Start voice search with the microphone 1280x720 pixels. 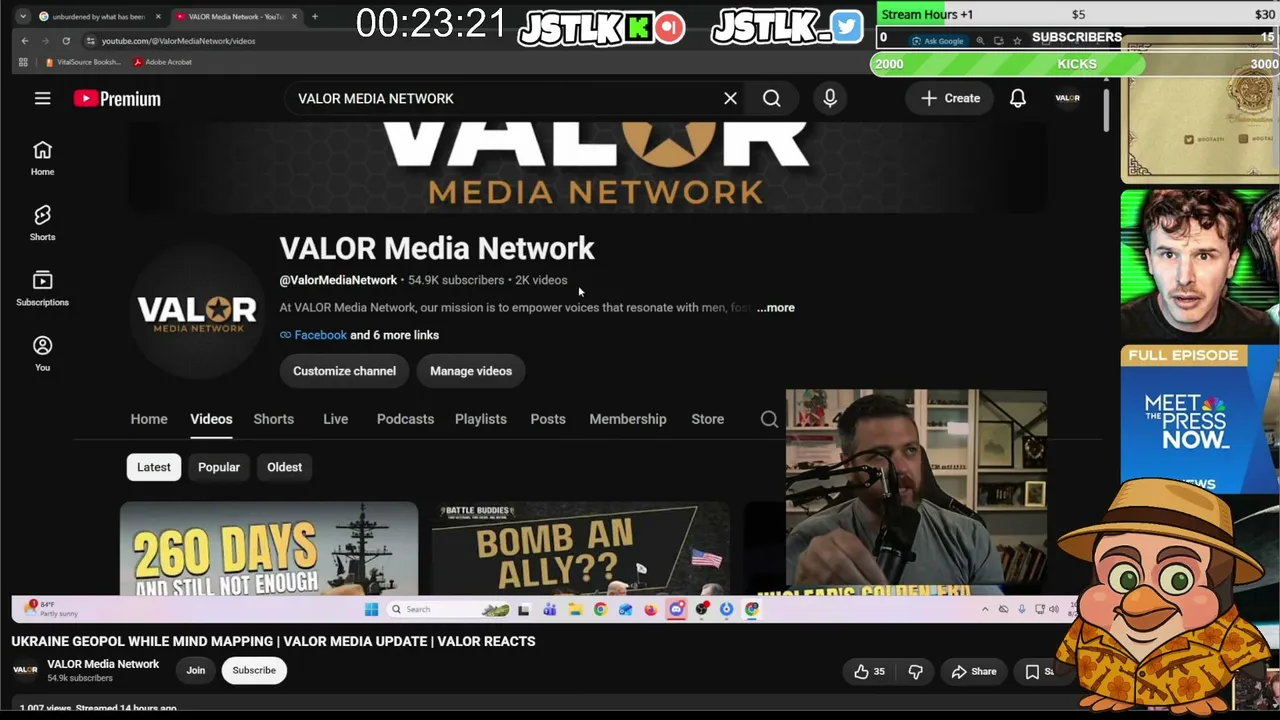[830, 98]
